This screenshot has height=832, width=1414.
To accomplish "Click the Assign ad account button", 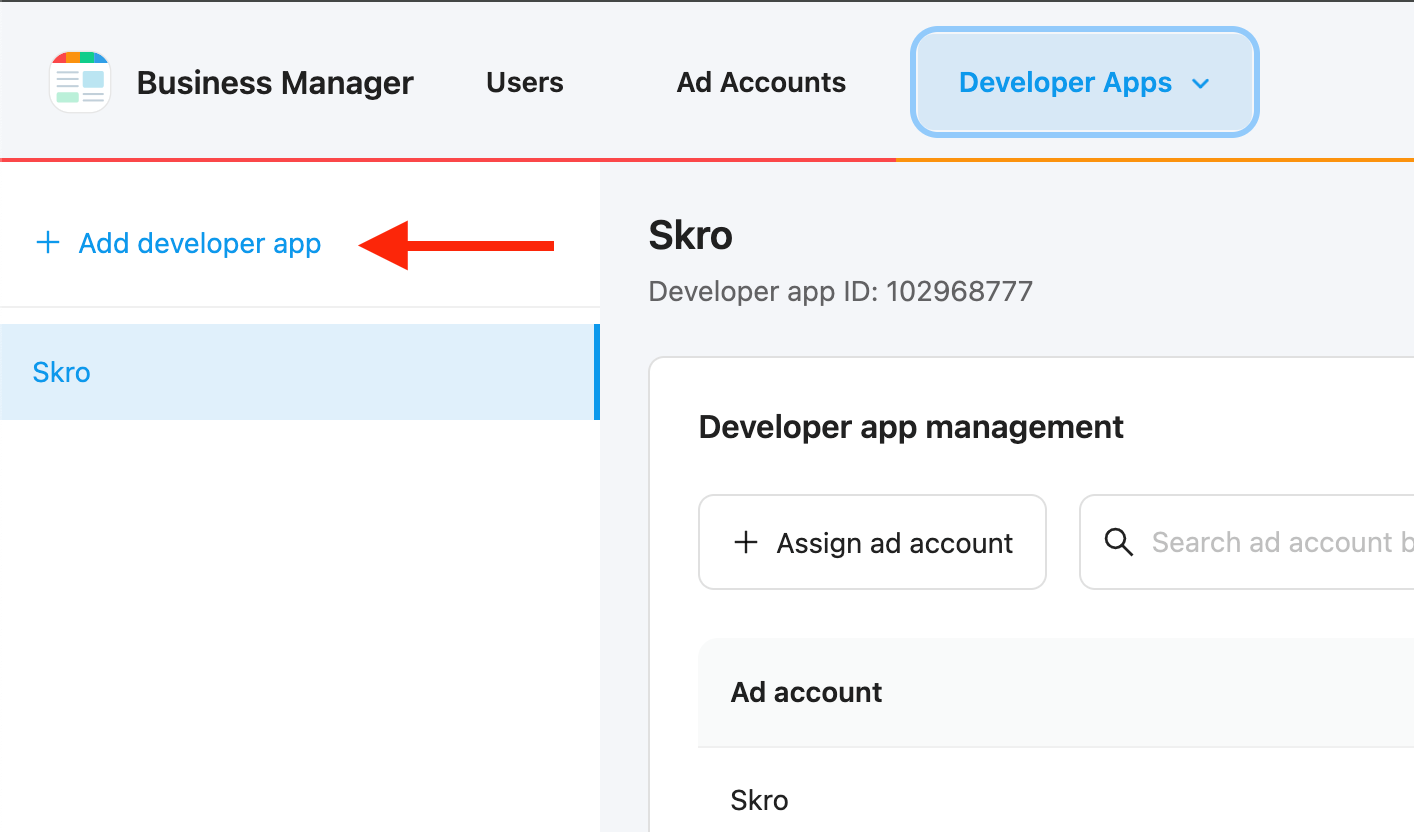I will (x=872, y=542).
